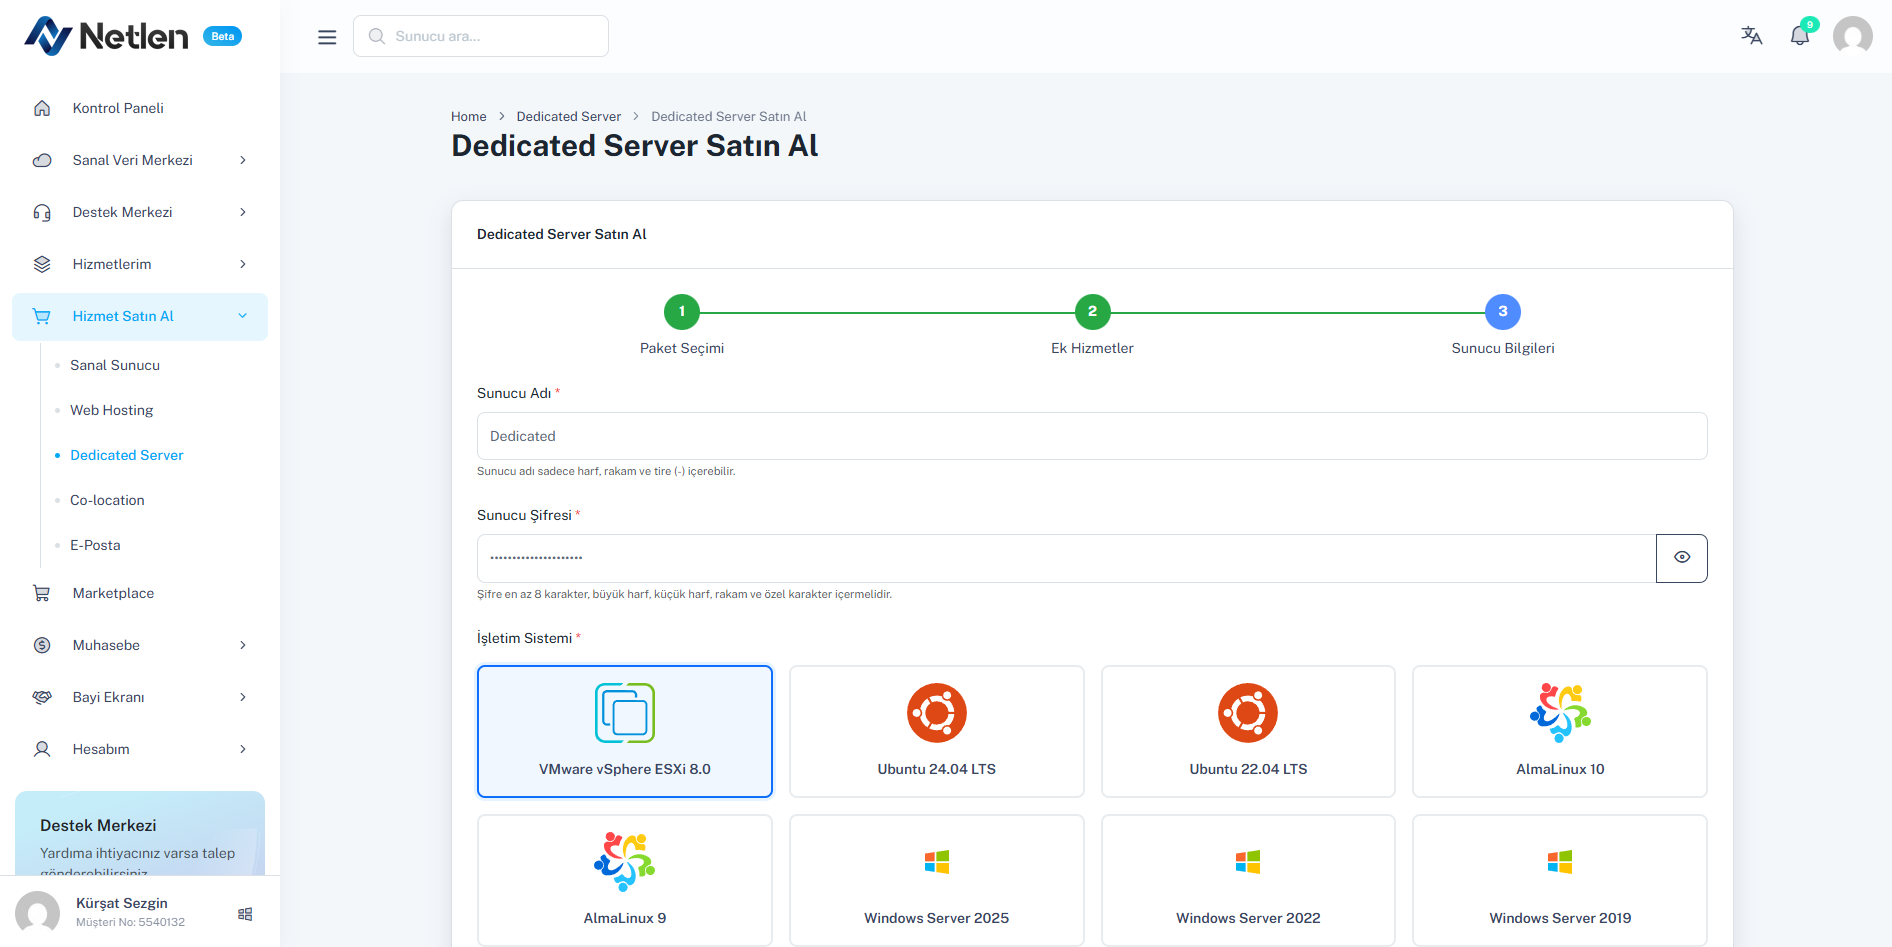Expand the Hesabım chevron

(243, 749)
